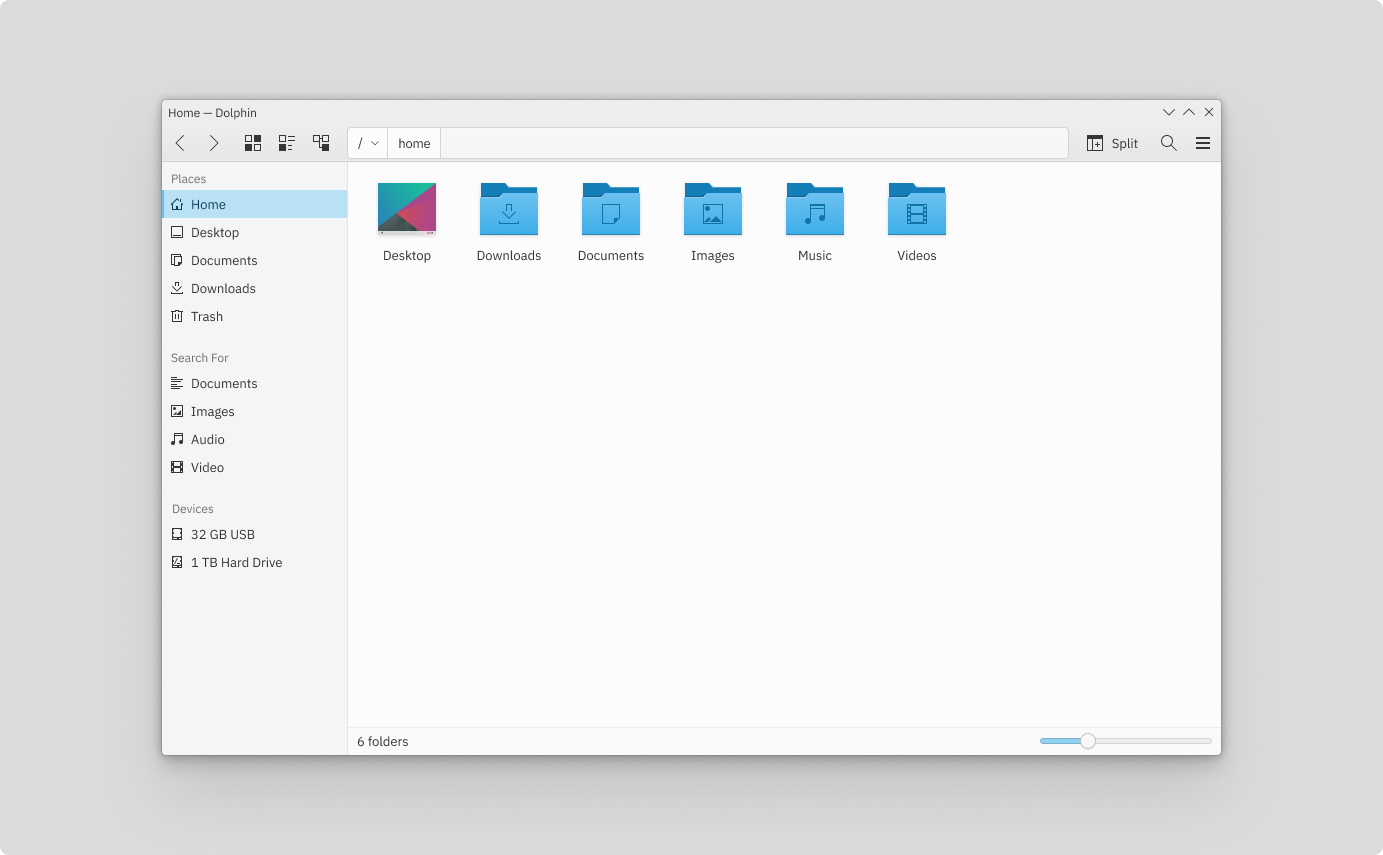1383x855 pixels.
Task: Mount the 32 GB USB device
Action: [x=222, y=534]
